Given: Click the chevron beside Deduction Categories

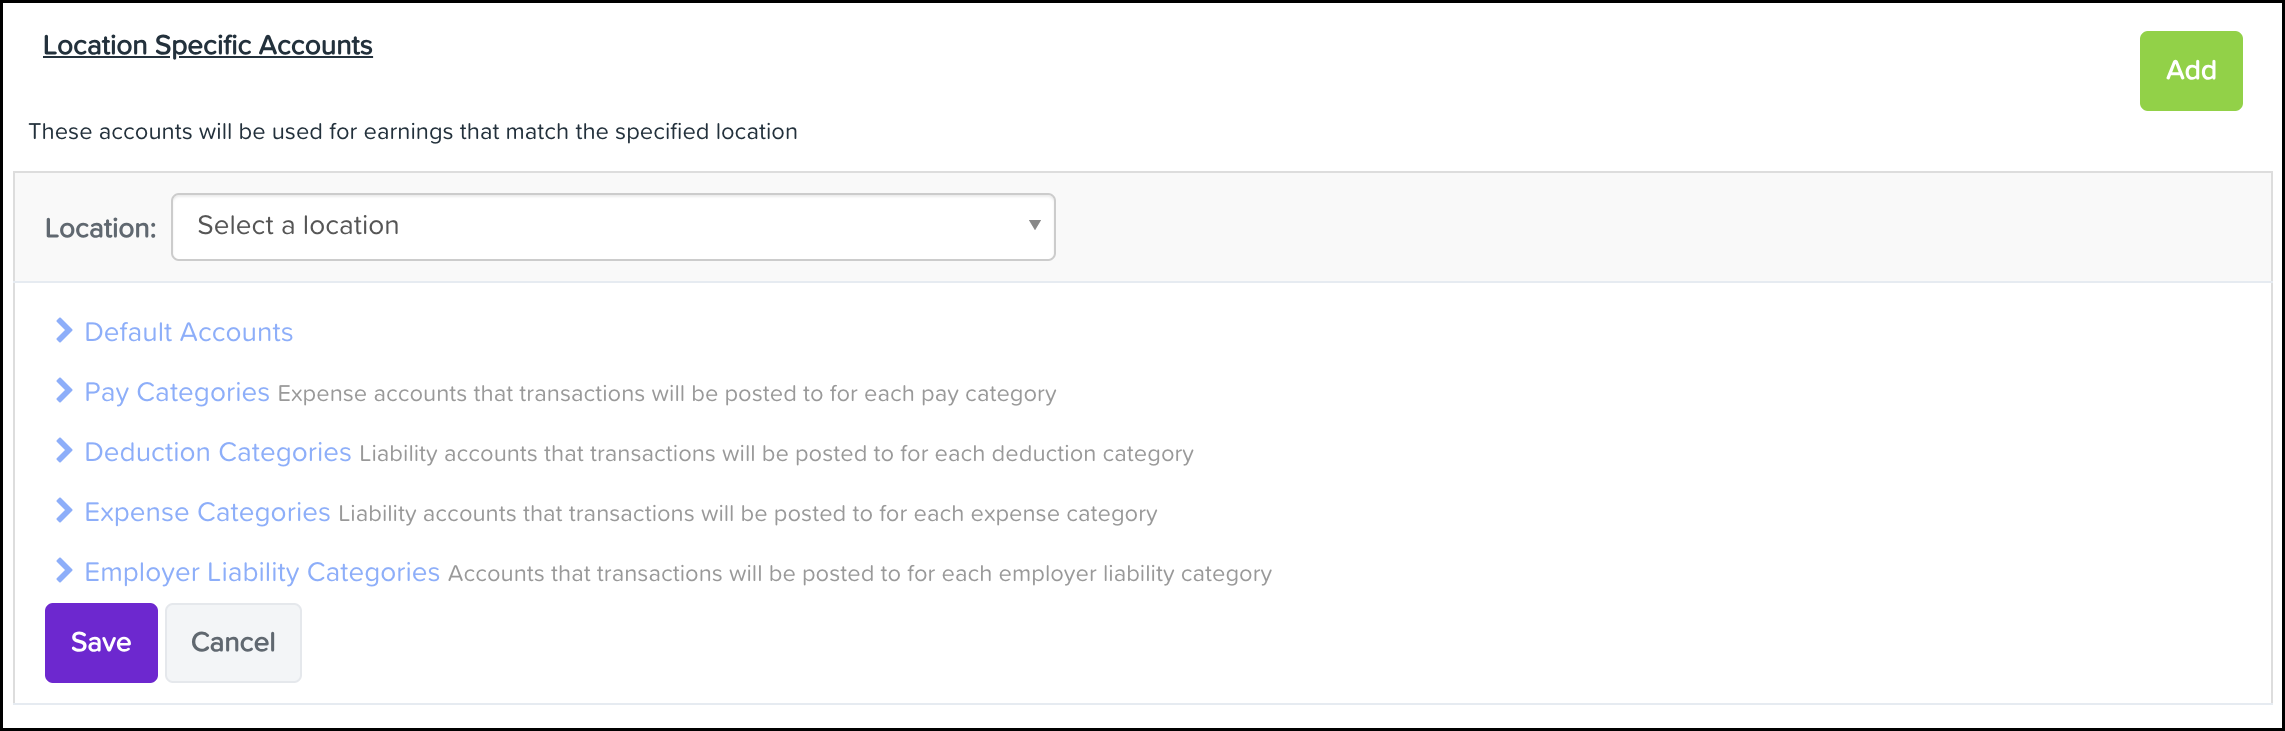Looking at the screenshot, I should (64, 451).
